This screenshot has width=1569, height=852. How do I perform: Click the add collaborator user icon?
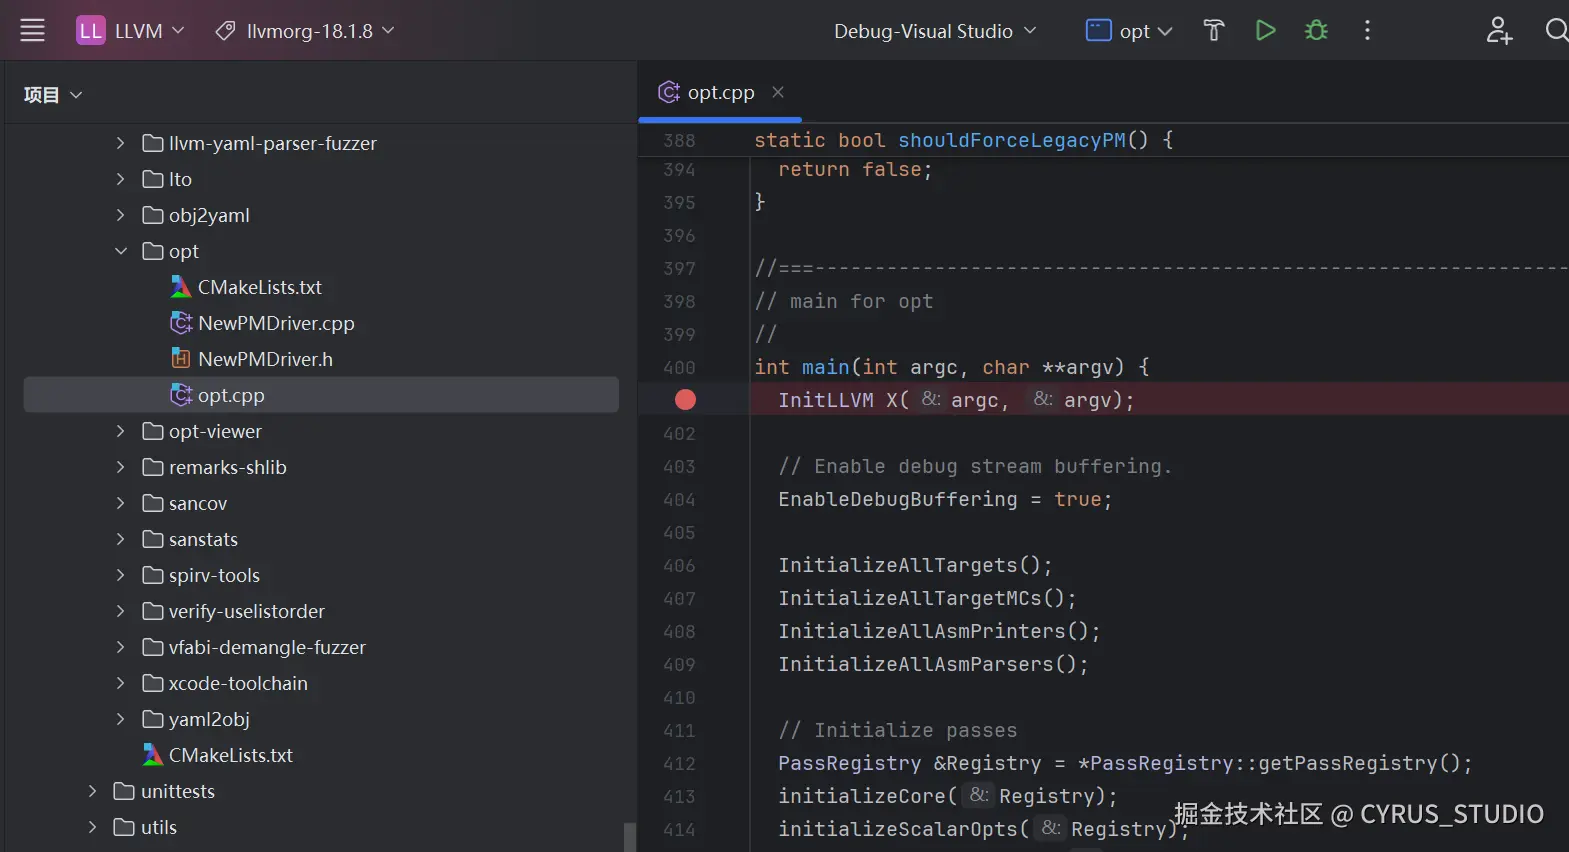tap(1498, 31)
